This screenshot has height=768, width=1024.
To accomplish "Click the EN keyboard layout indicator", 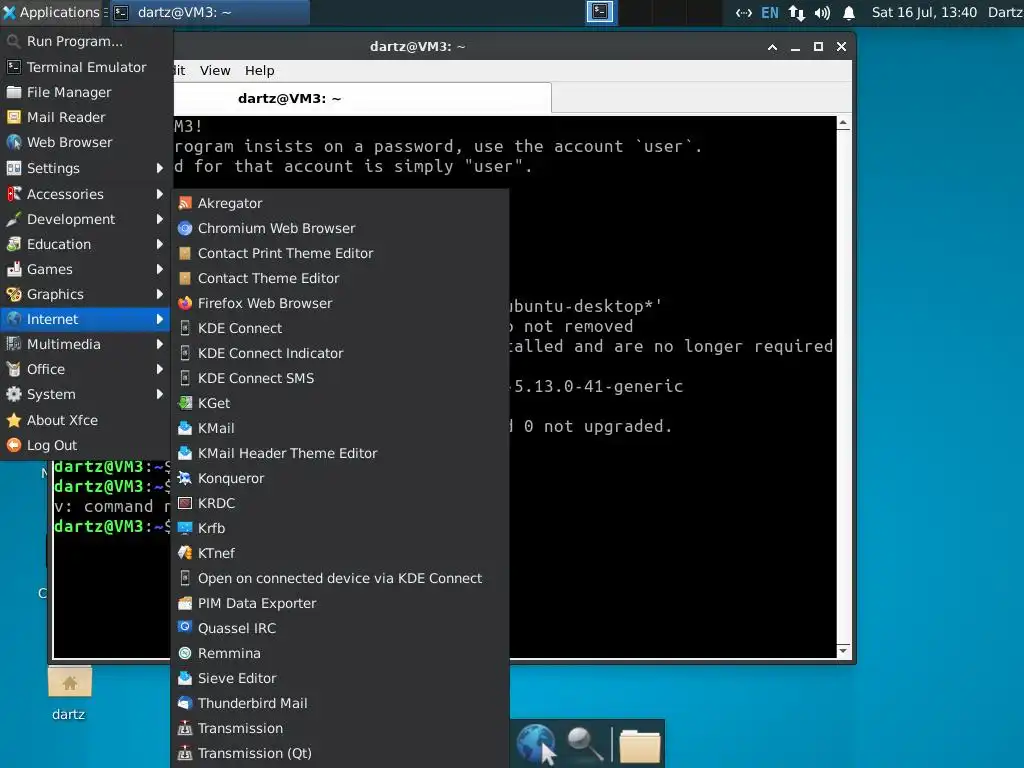I will (x=770, y=12).
